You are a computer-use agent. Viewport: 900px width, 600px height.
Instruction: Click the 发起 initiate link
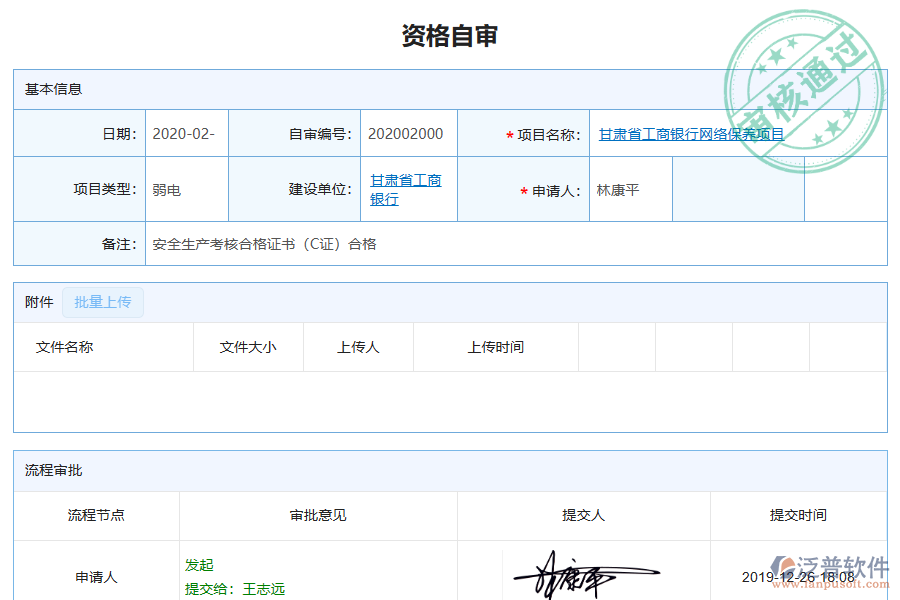click(199, 565)
